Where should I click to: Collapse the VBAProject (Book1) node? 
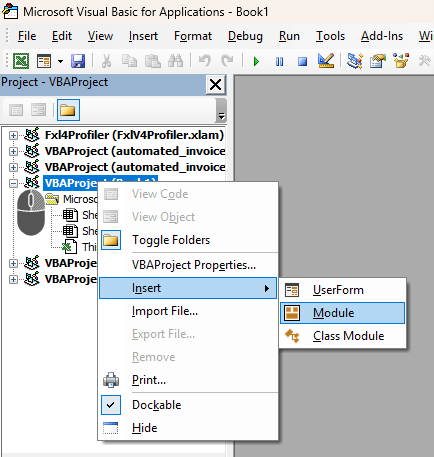13,183
